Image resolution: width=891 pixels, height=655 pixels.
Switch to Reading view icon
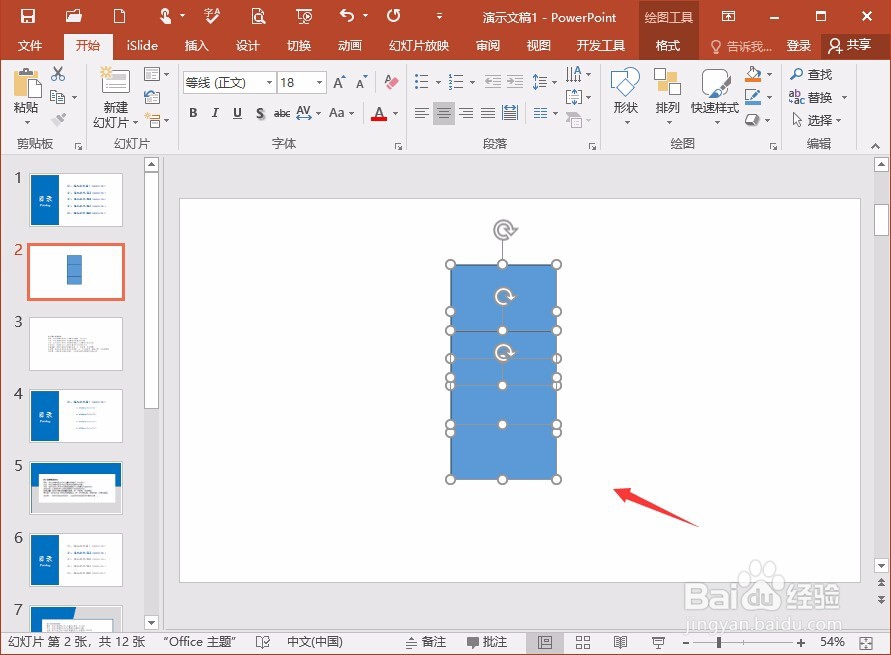(620, 643)
